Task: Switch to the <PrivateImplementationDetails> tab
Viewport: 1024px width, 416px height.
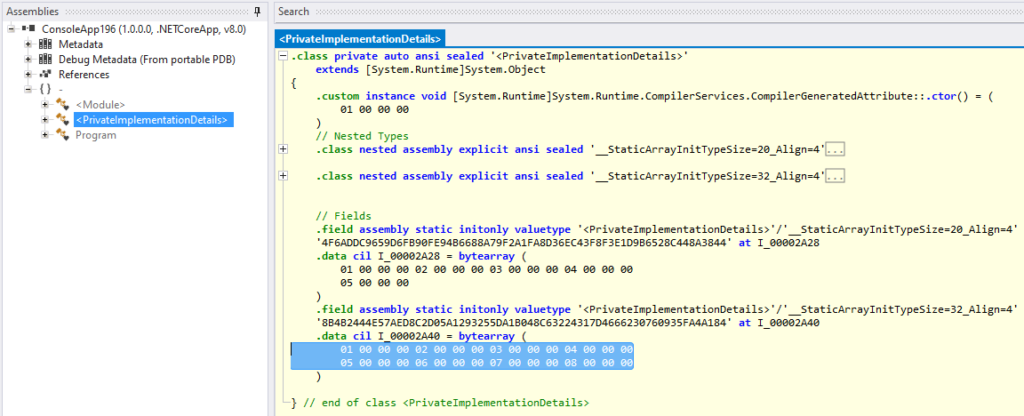Action: point(359,39)
